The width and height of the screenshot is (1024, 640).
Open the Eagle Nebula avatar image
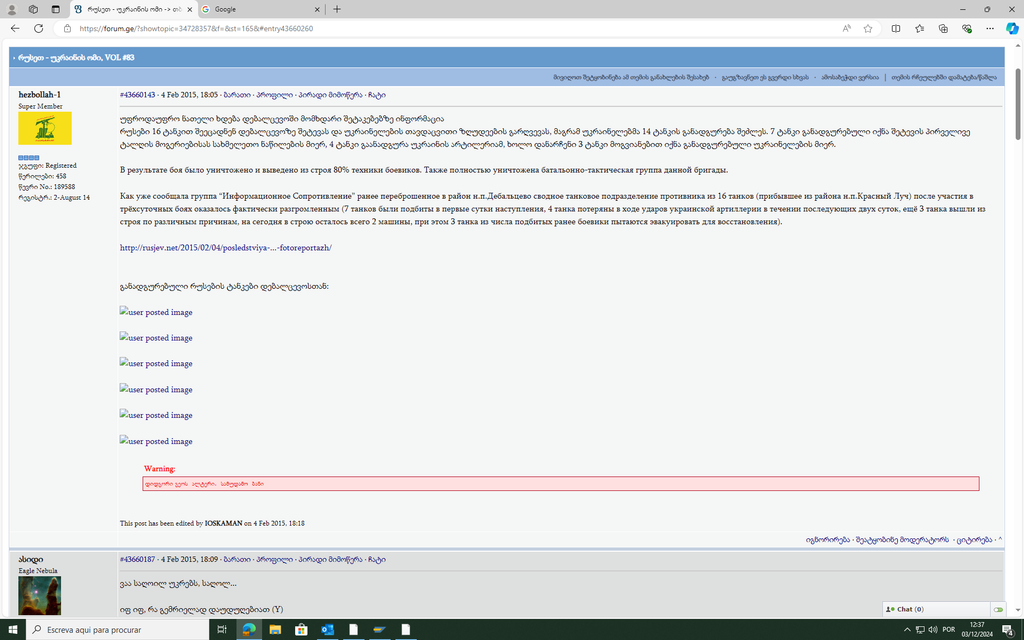pyautogui.click(x=40, y=595)
